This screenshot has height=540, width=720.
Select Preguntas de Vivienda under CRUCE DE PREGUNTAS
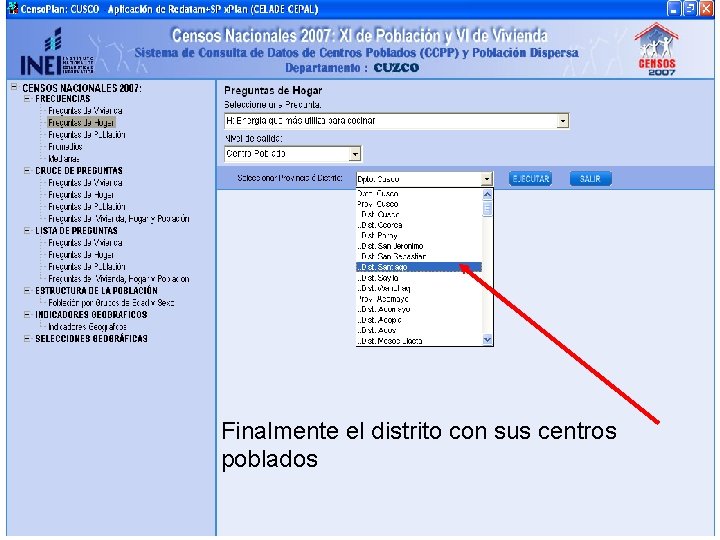pyautogui.click(x=85, y=183)
